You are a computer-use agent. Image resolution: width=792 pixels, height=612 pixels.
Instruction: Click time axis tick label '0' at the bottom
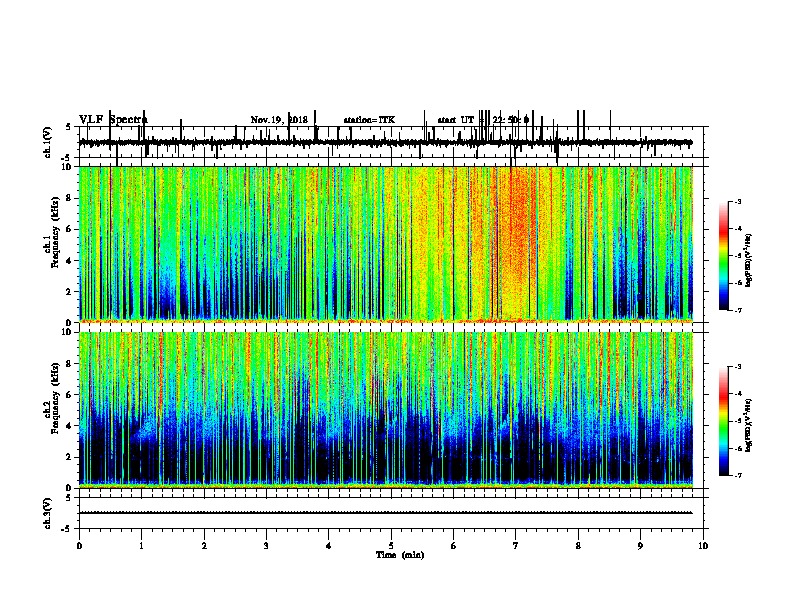[79, 546]
